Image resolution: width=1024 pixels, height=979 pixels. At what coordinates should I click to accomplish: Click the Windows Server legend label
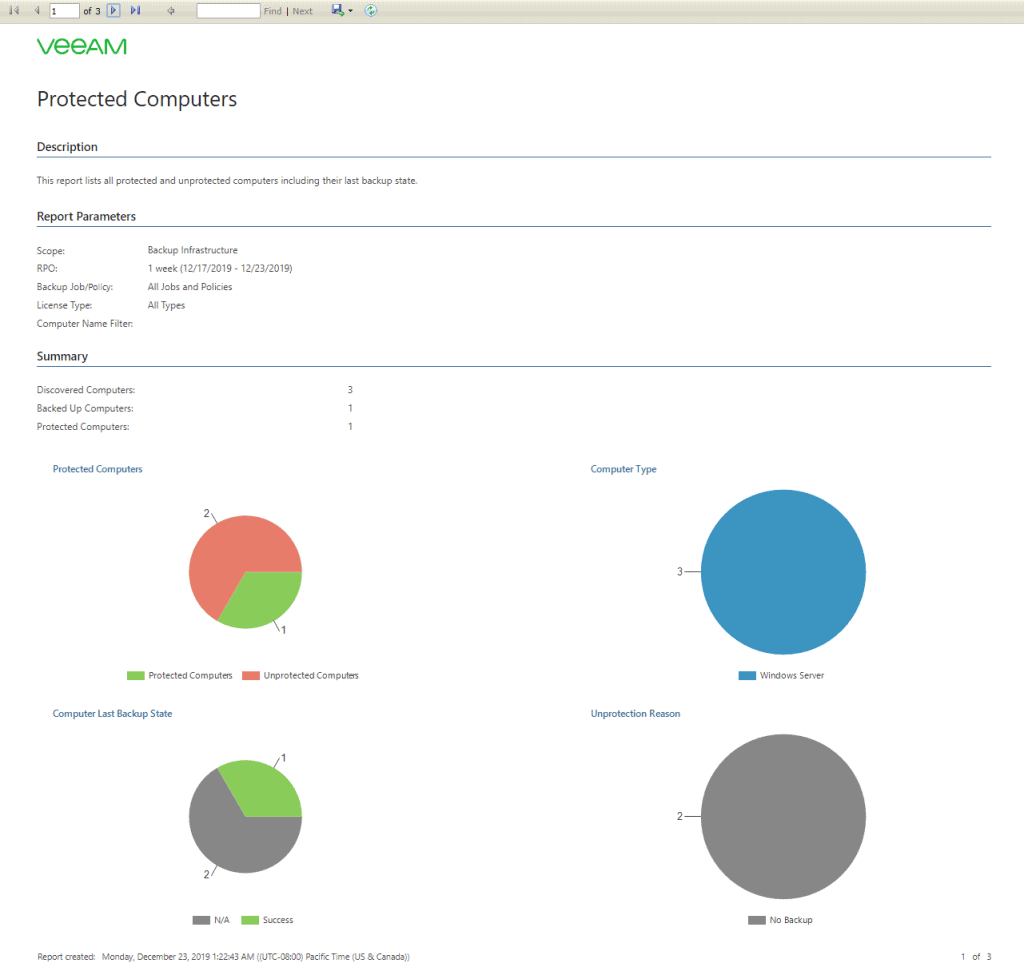pyautogui.click(x=792, y=675)
